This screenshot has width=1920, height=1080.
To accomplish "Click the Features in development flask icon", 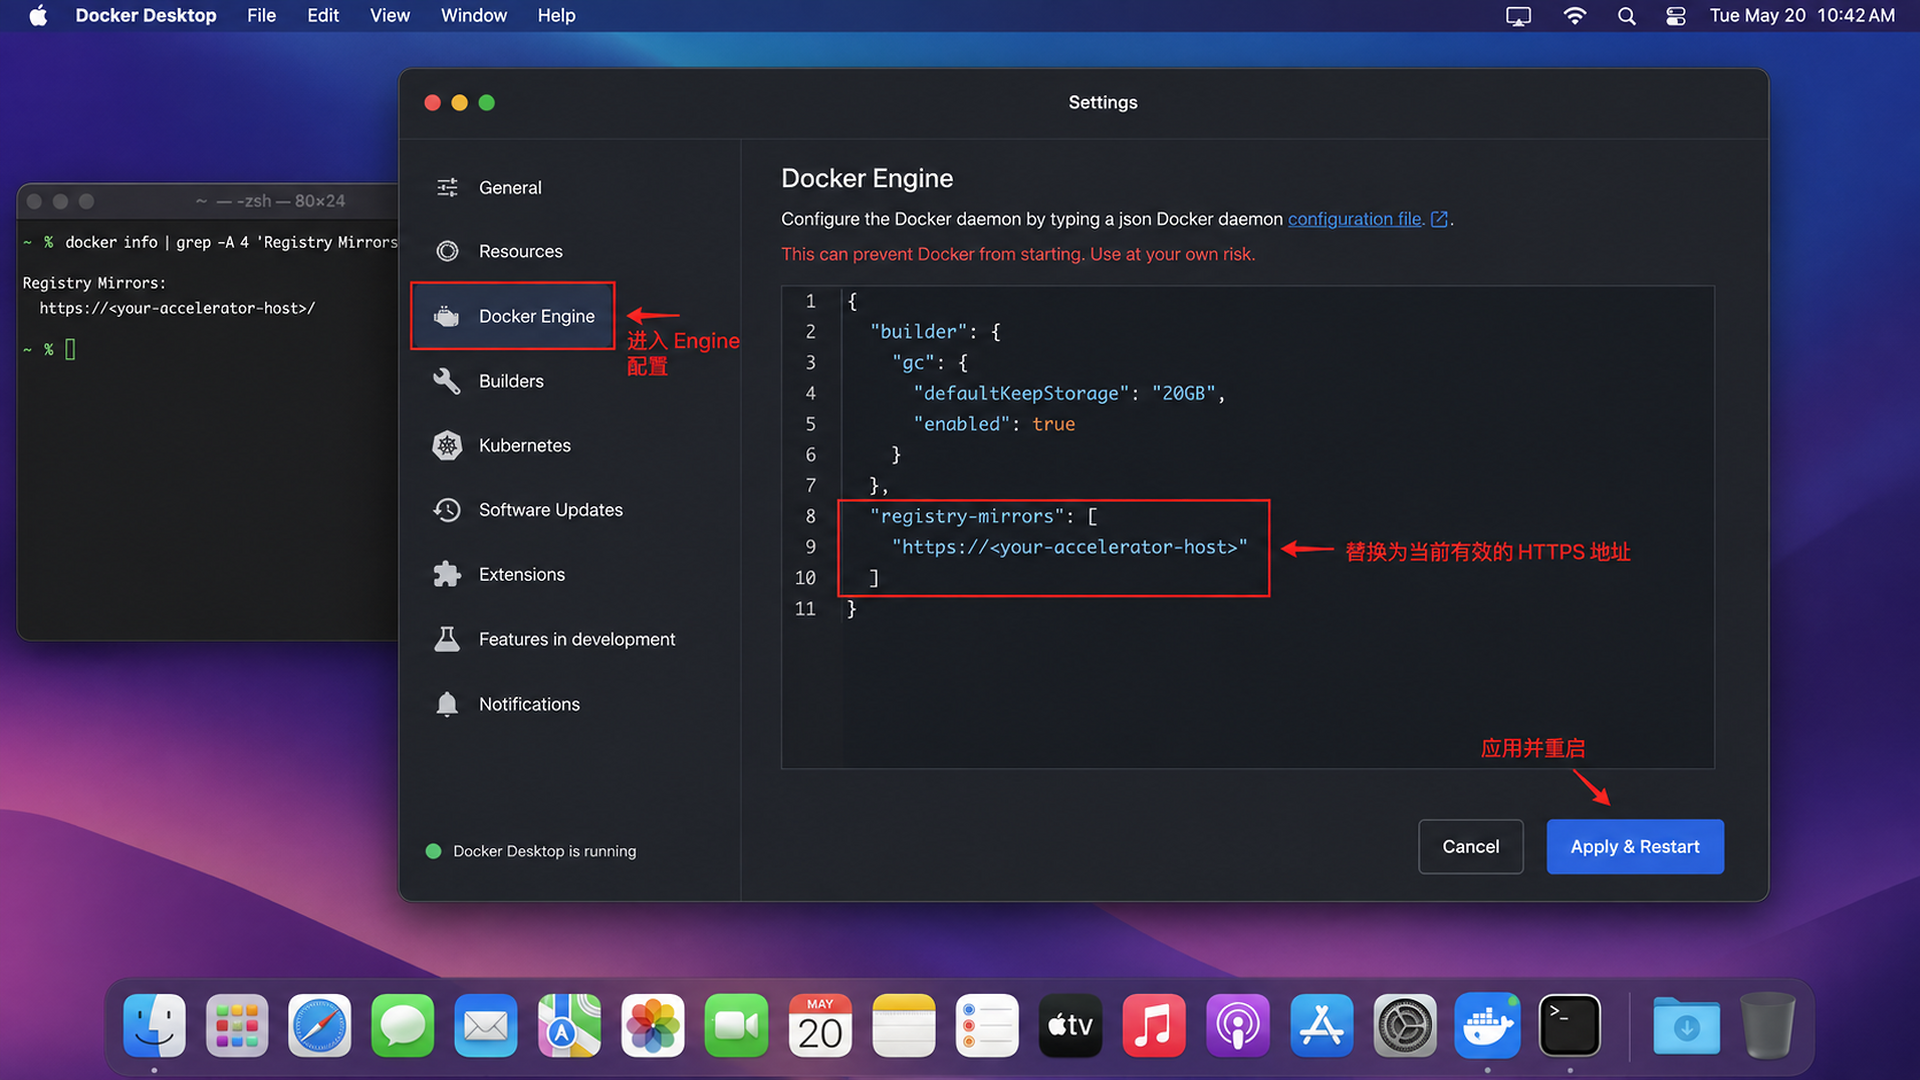I will click(x=447, y=639).
